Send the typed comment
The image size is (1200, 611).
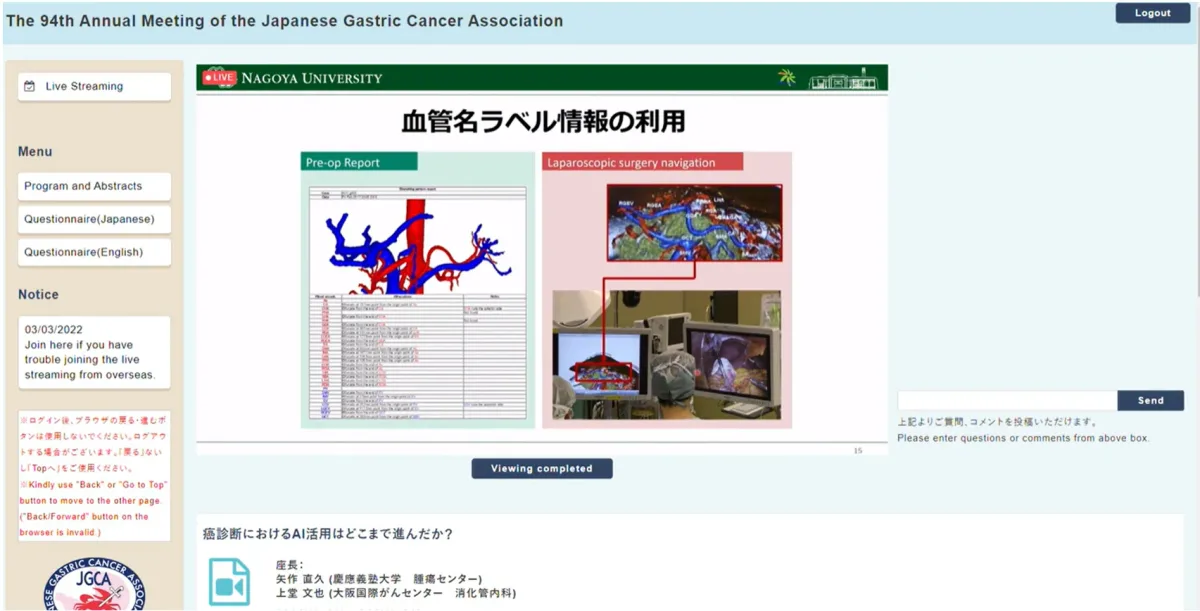(1150, 400)
